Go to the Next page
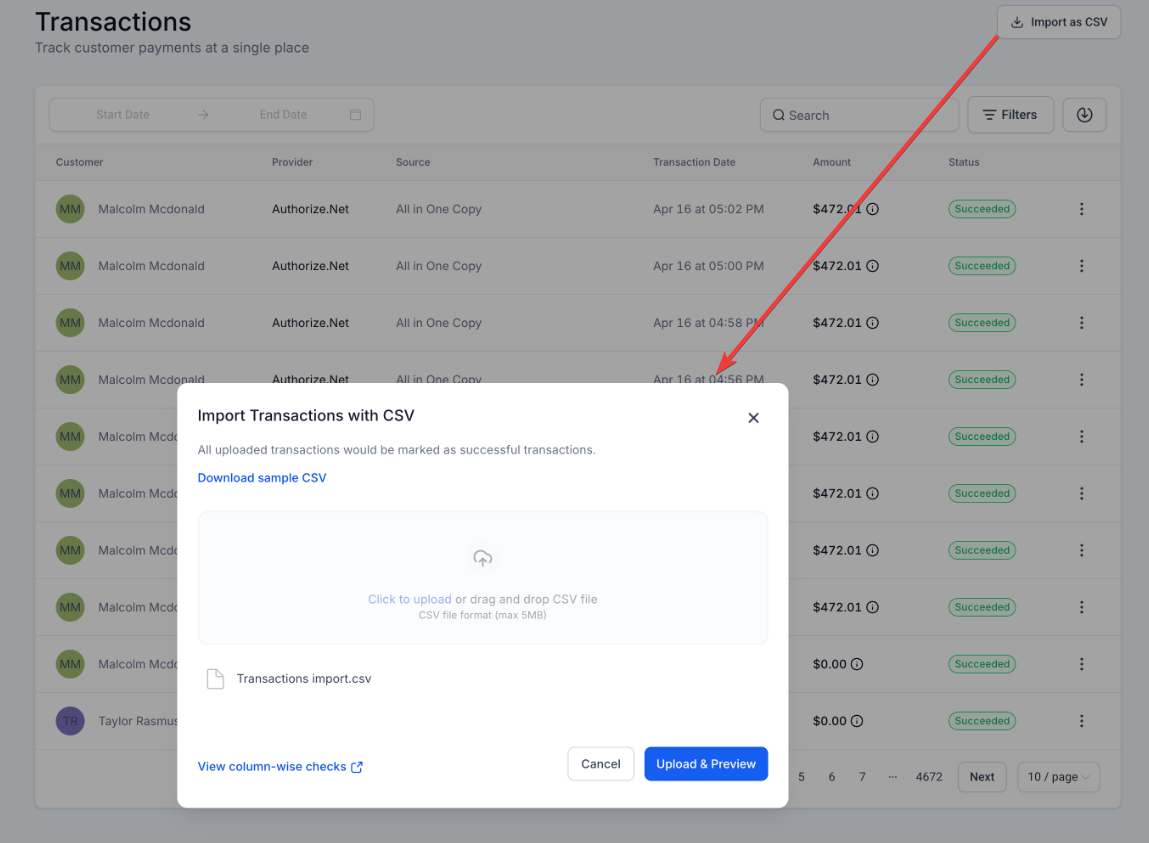 [x=981, y=777]
